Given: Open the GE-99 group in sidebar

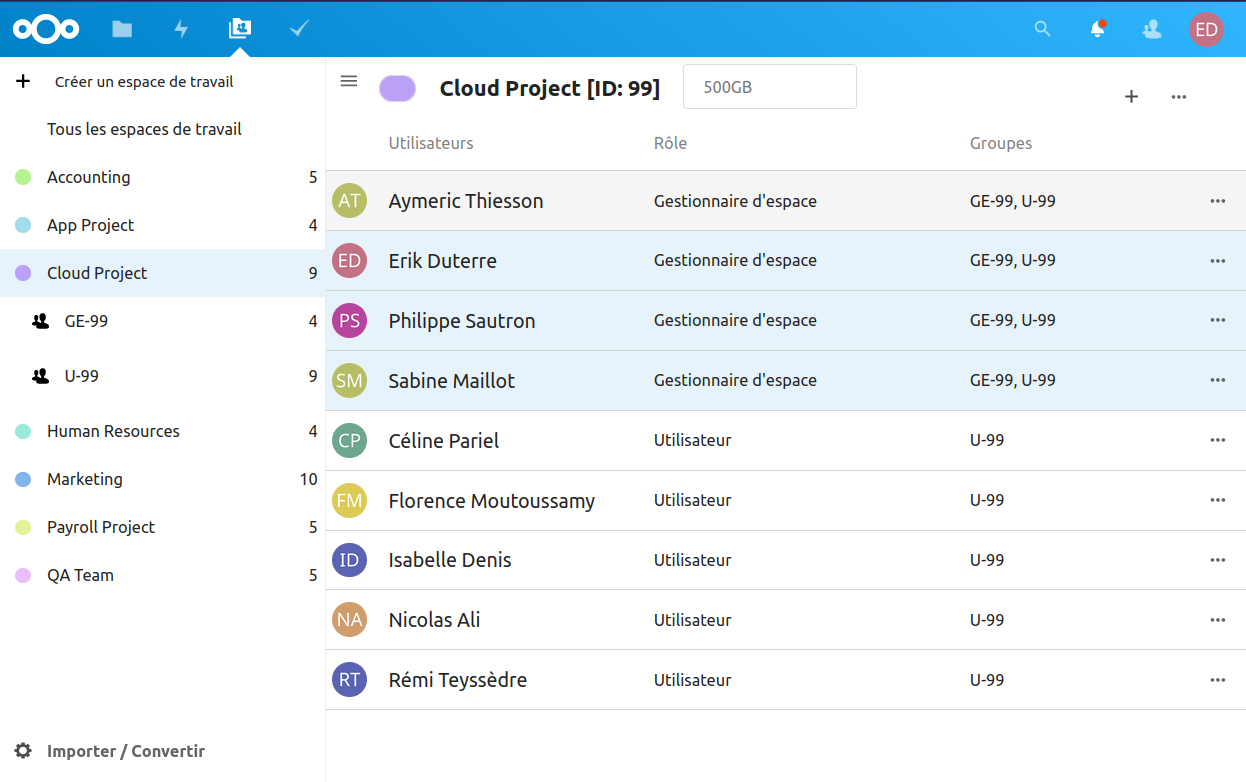Looking at the screenshot, I should (x=162, y=321).
